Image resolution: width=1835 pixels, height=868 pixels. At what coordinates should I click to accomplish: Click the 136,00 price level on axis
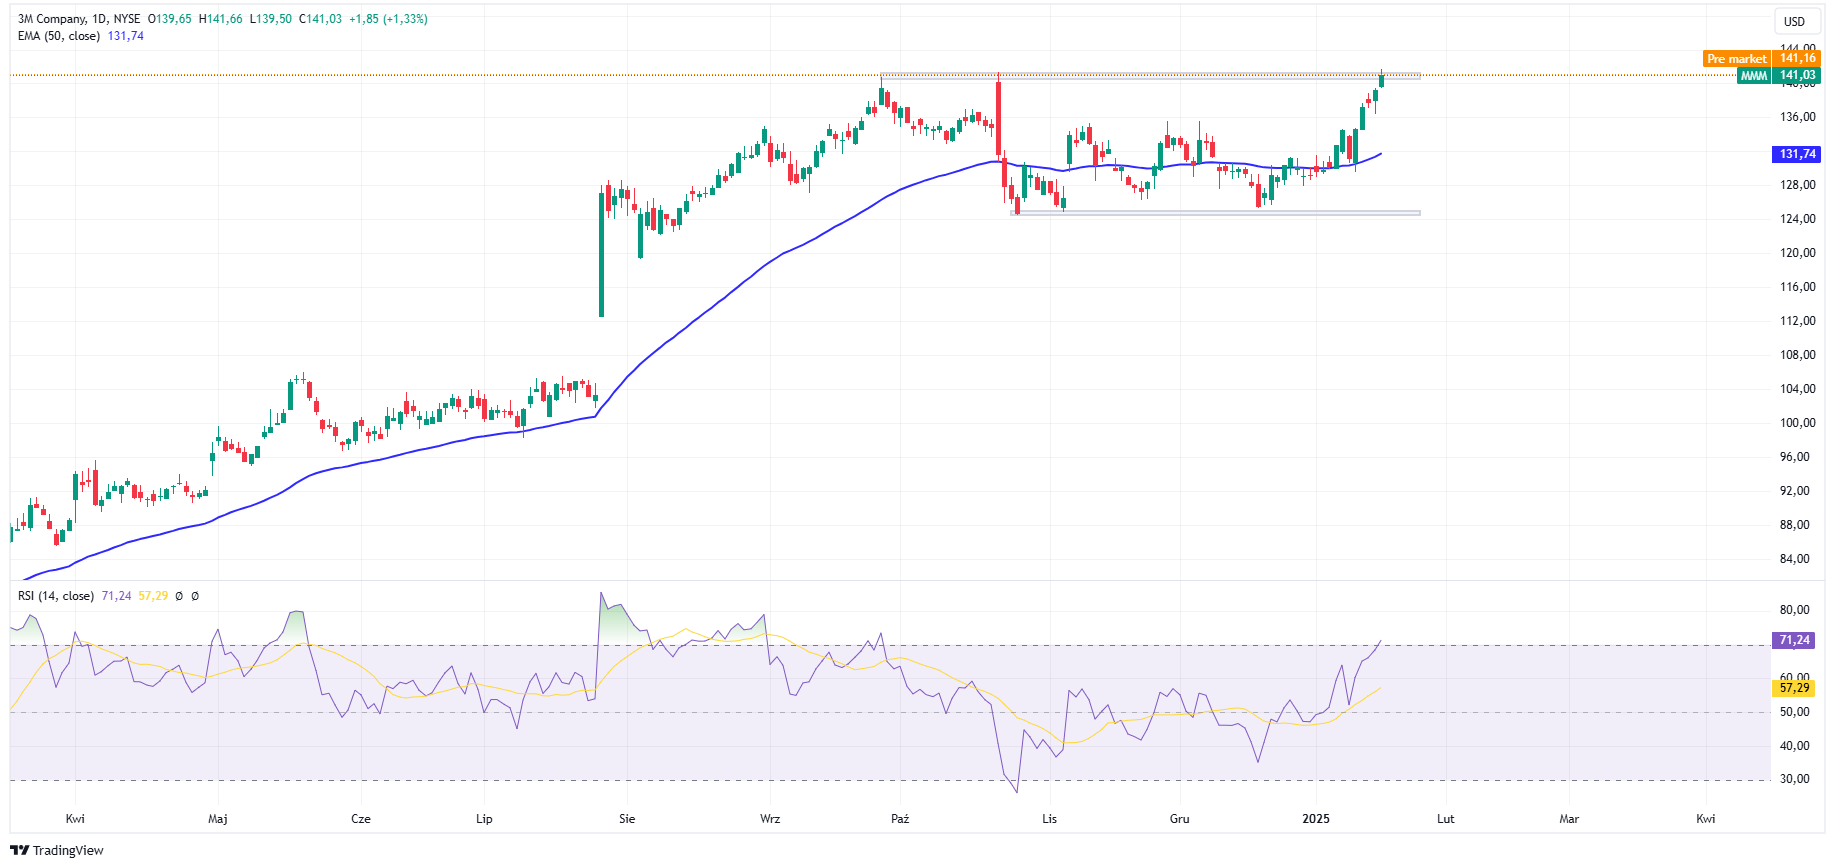(1797, 117)
